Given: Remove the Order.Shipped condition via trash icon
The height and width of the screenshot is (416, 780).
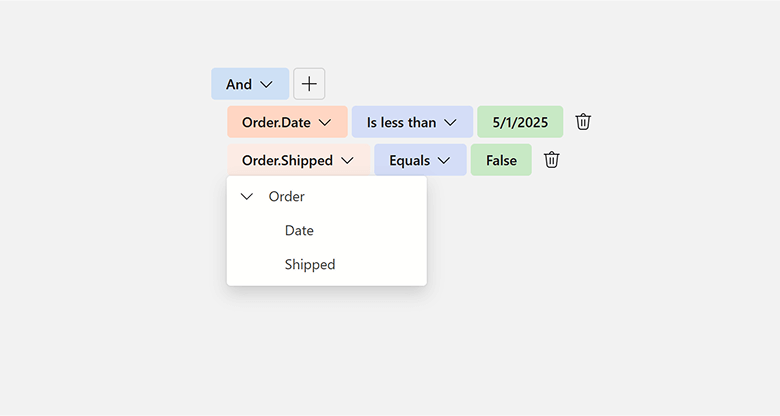Looking at the screenshot, I should (x=552, y=160).
